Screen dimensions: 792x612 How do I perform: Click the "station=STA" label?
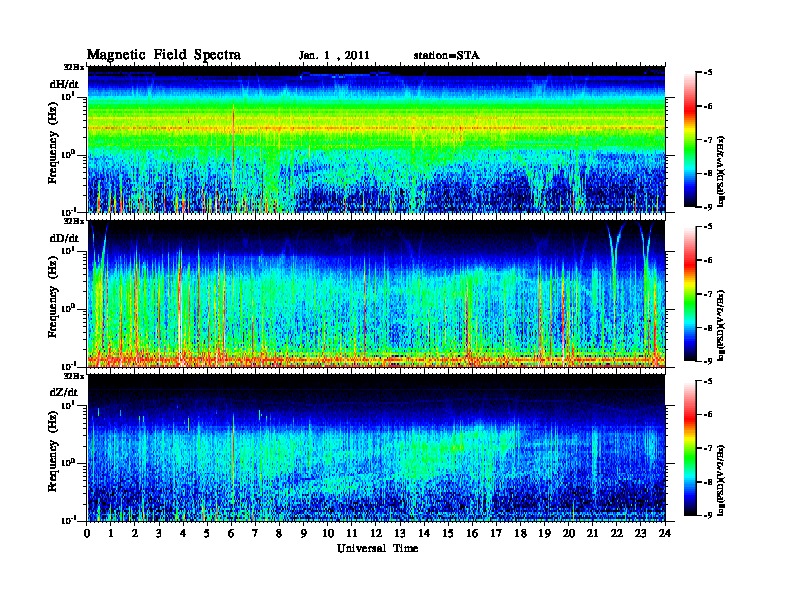[x=446, y=56]
